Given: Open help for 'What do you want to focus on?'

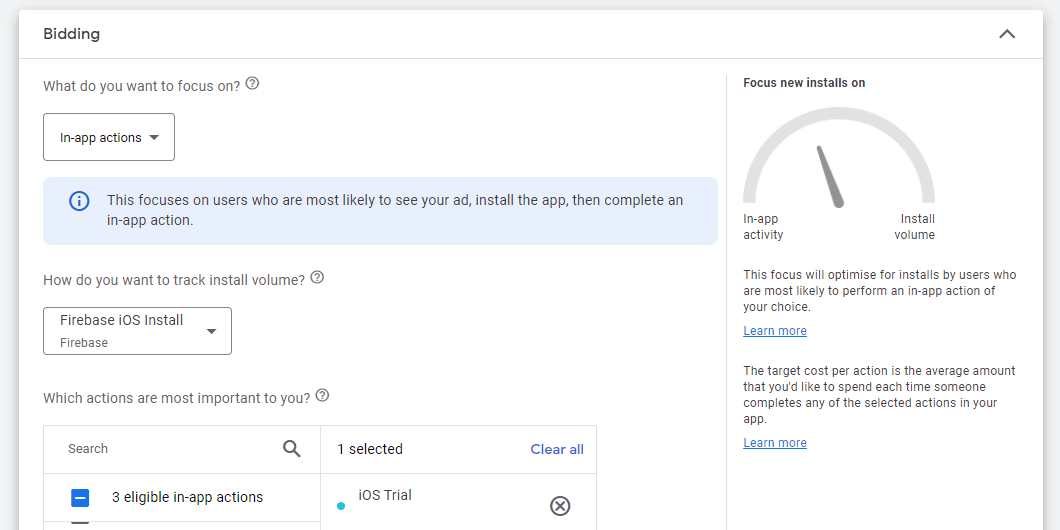Looking at the screenshot, I should pyautogui.click(x=252, y=84).
